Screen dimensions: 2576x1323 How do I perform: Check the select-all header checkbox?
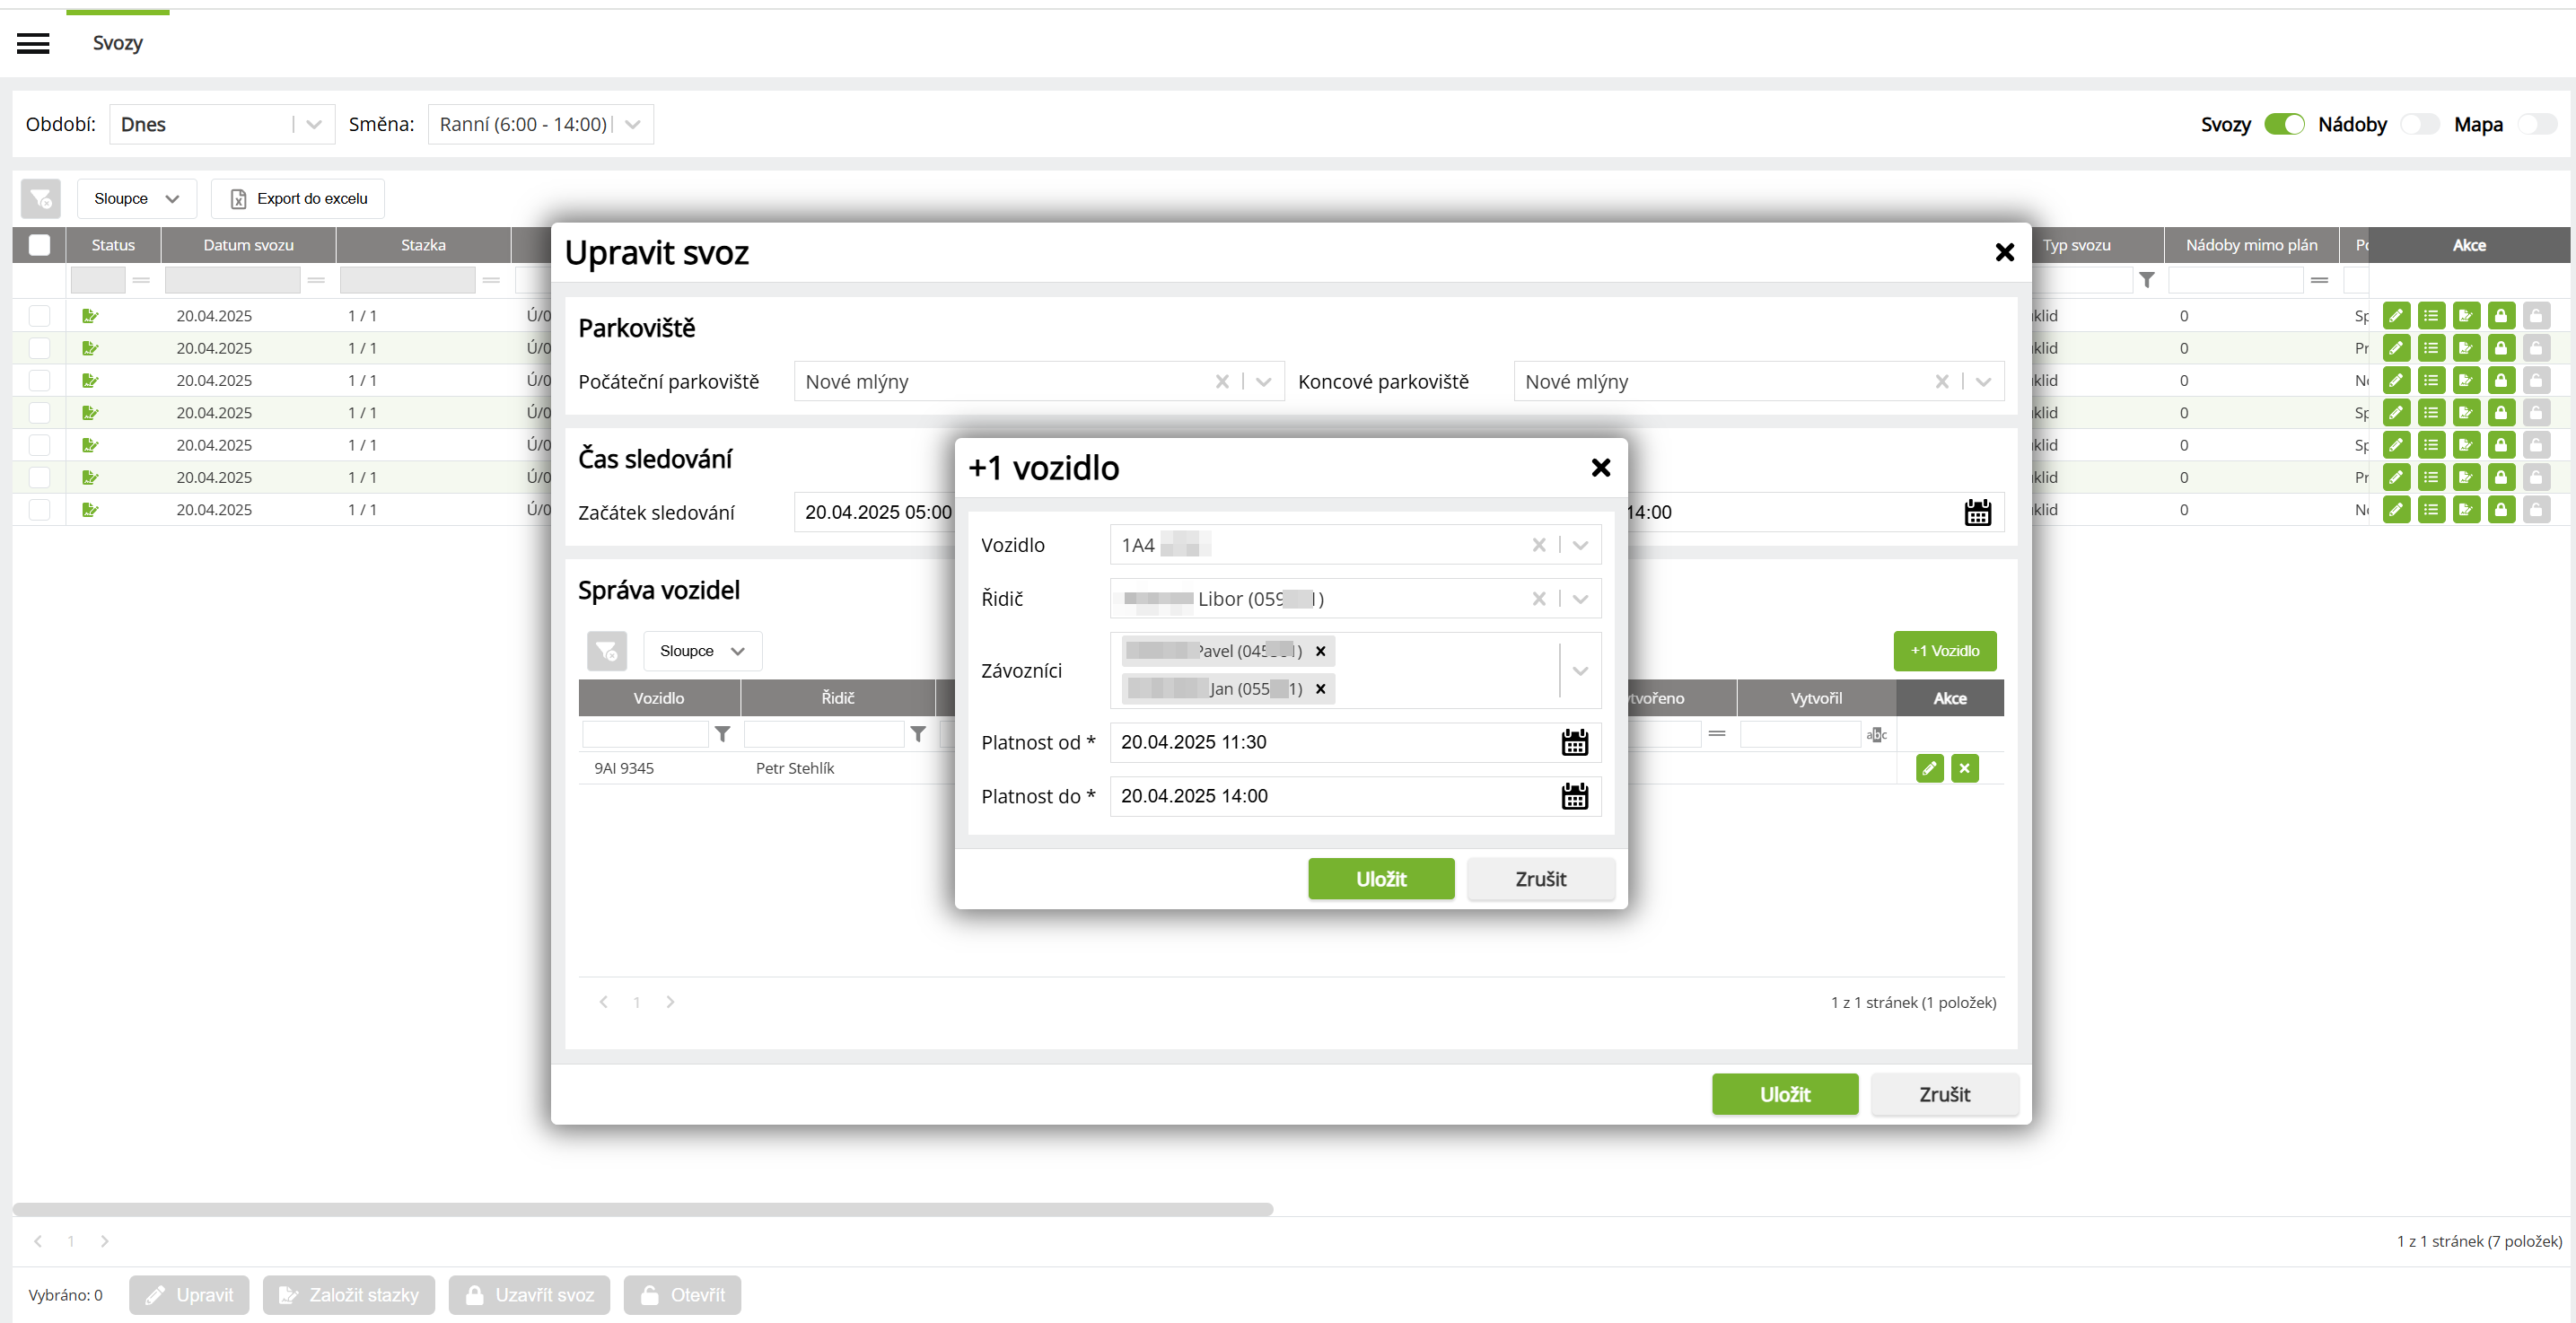click(x=39, y=245)
